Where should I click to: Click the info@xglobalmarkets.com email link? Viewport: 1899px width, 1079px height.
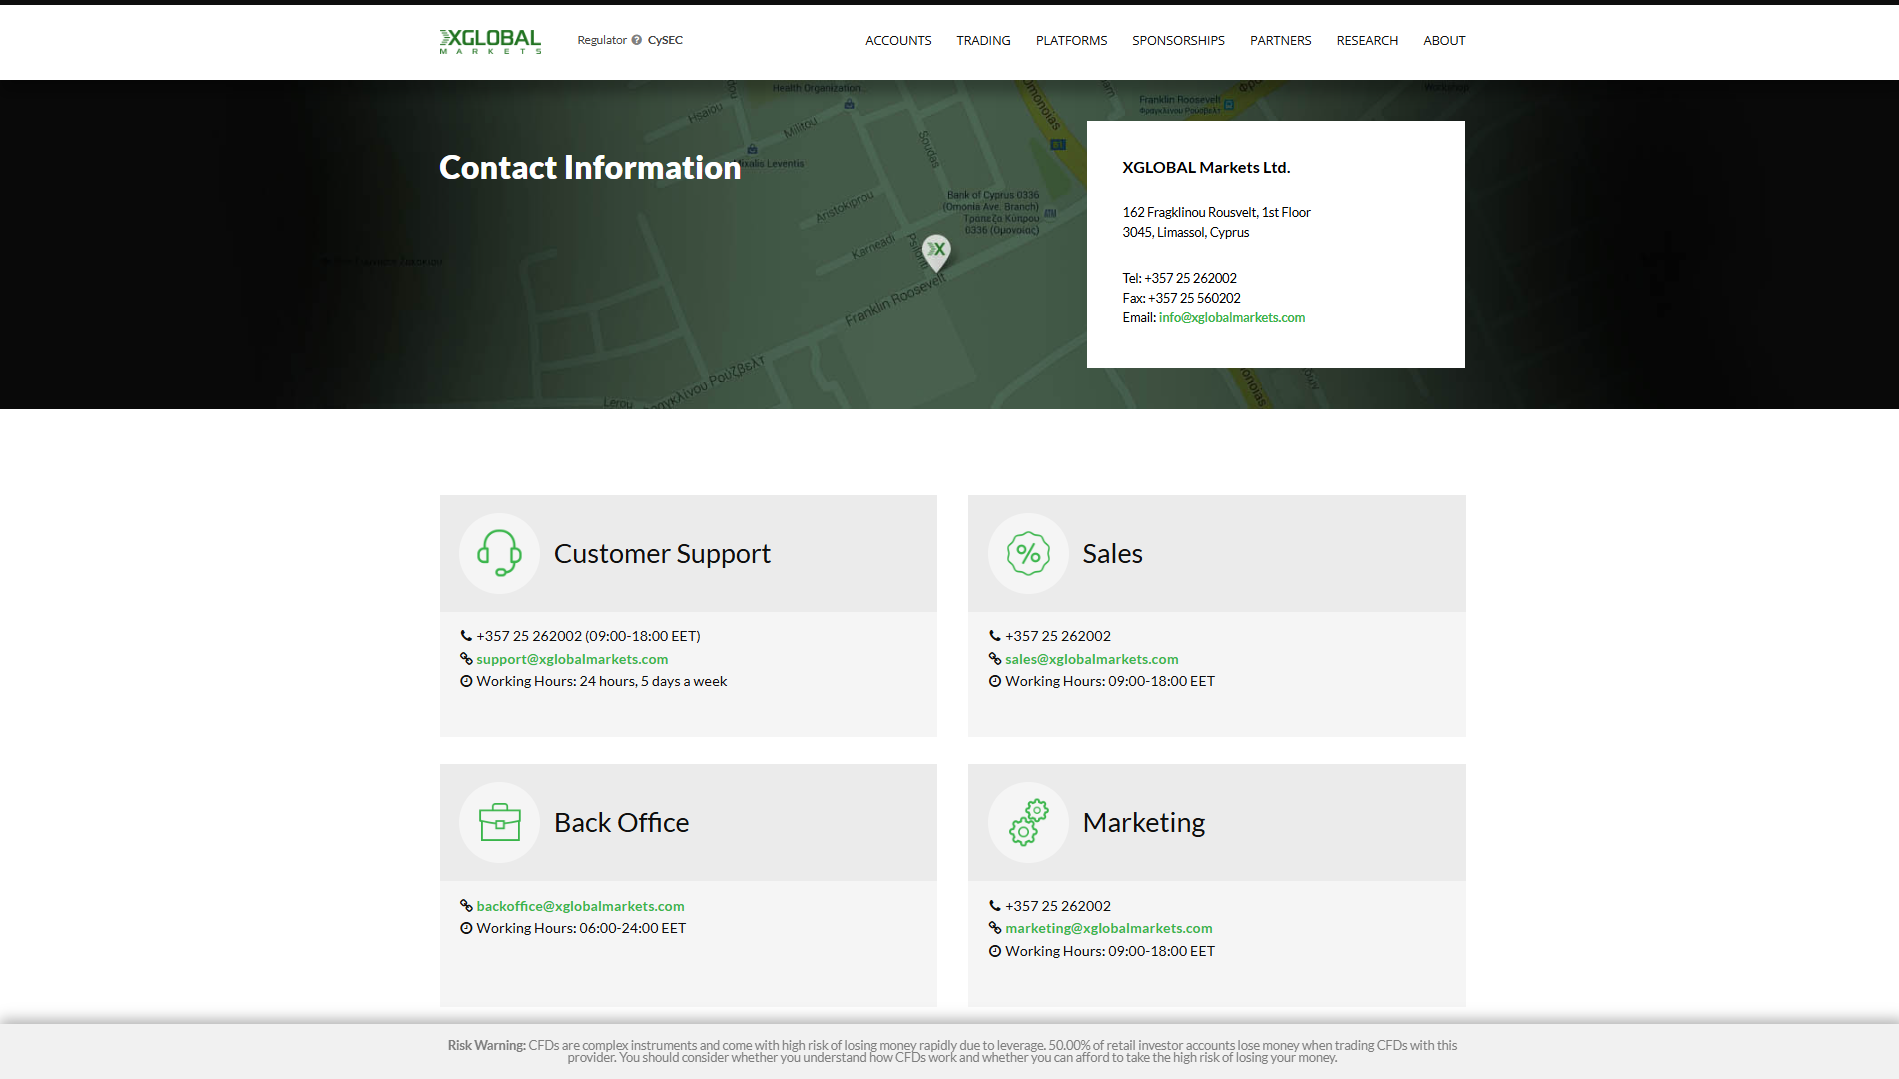click(1232, 318)
